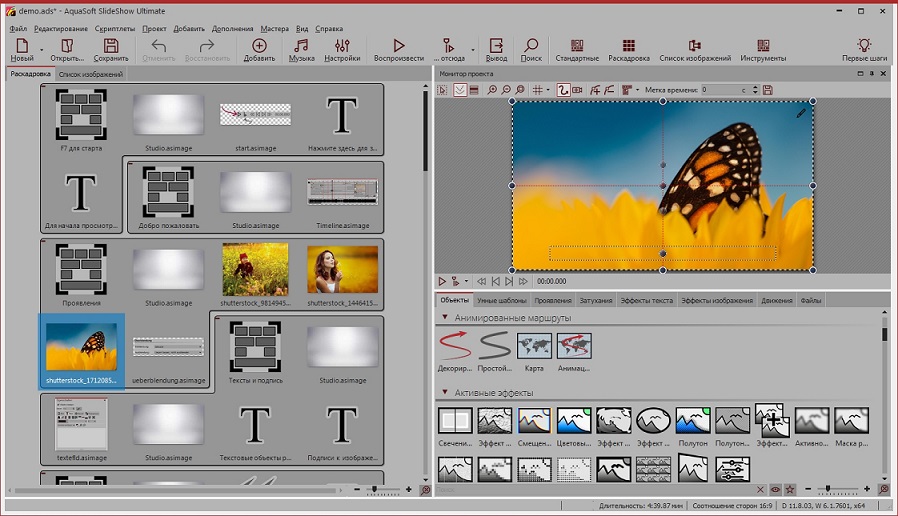Image resolution: width=898 pixels, height=516 pixels.
Task: Clear the toolbox search with the X button
Action: (760, 490)
